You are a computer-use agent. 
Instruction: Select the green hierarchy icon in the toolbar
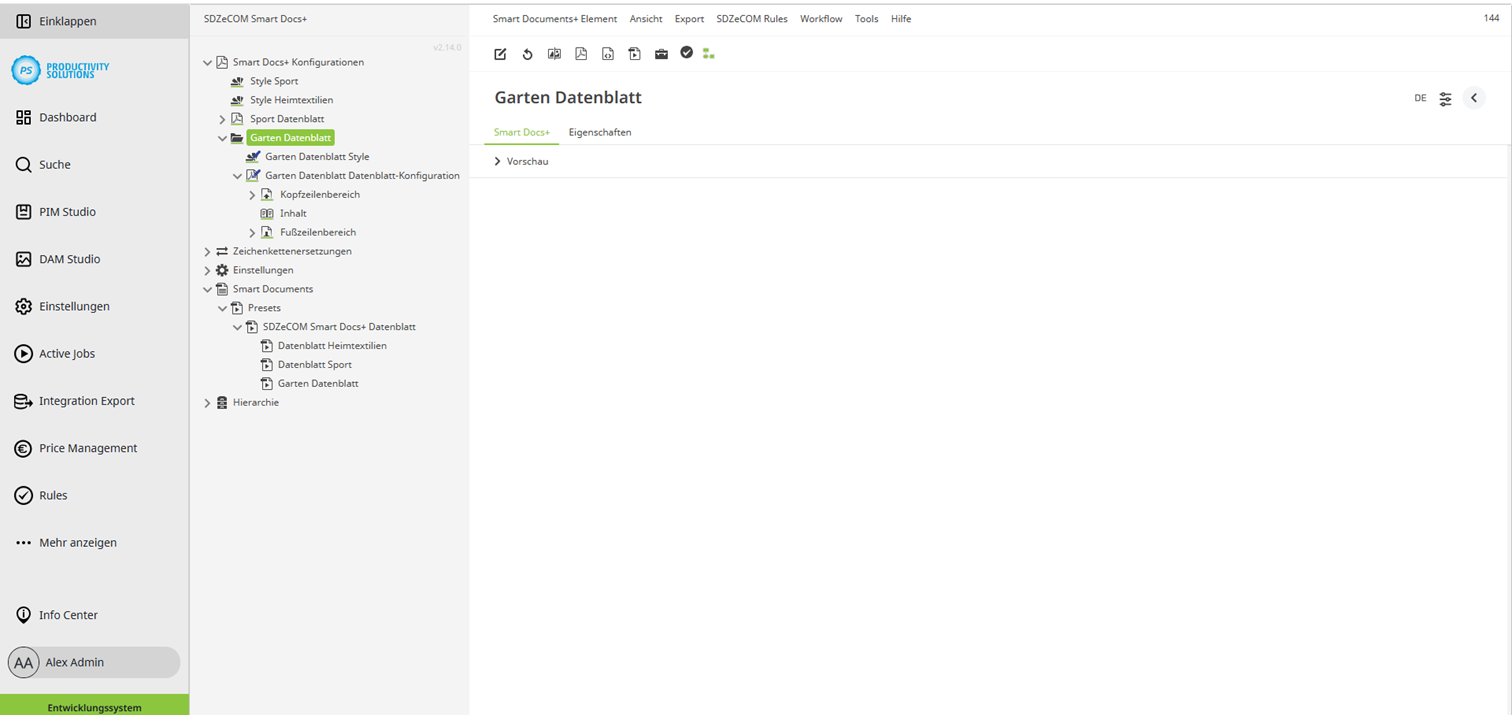pyautogui.click(x=709, y=54)
